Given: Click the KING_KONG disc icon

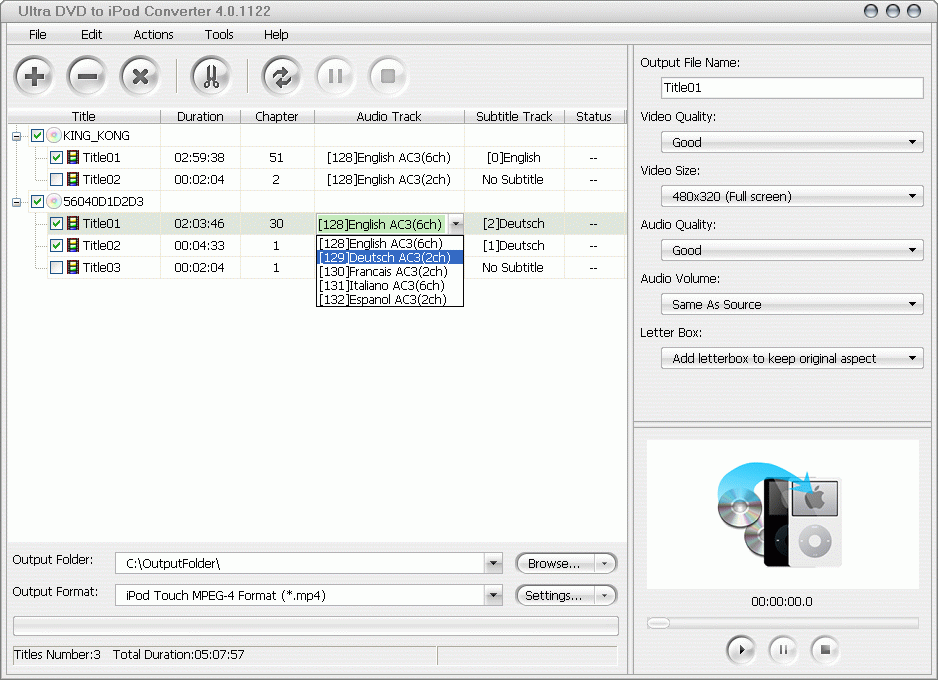Looking at the screenshot, I should click(x=54, y=135).
